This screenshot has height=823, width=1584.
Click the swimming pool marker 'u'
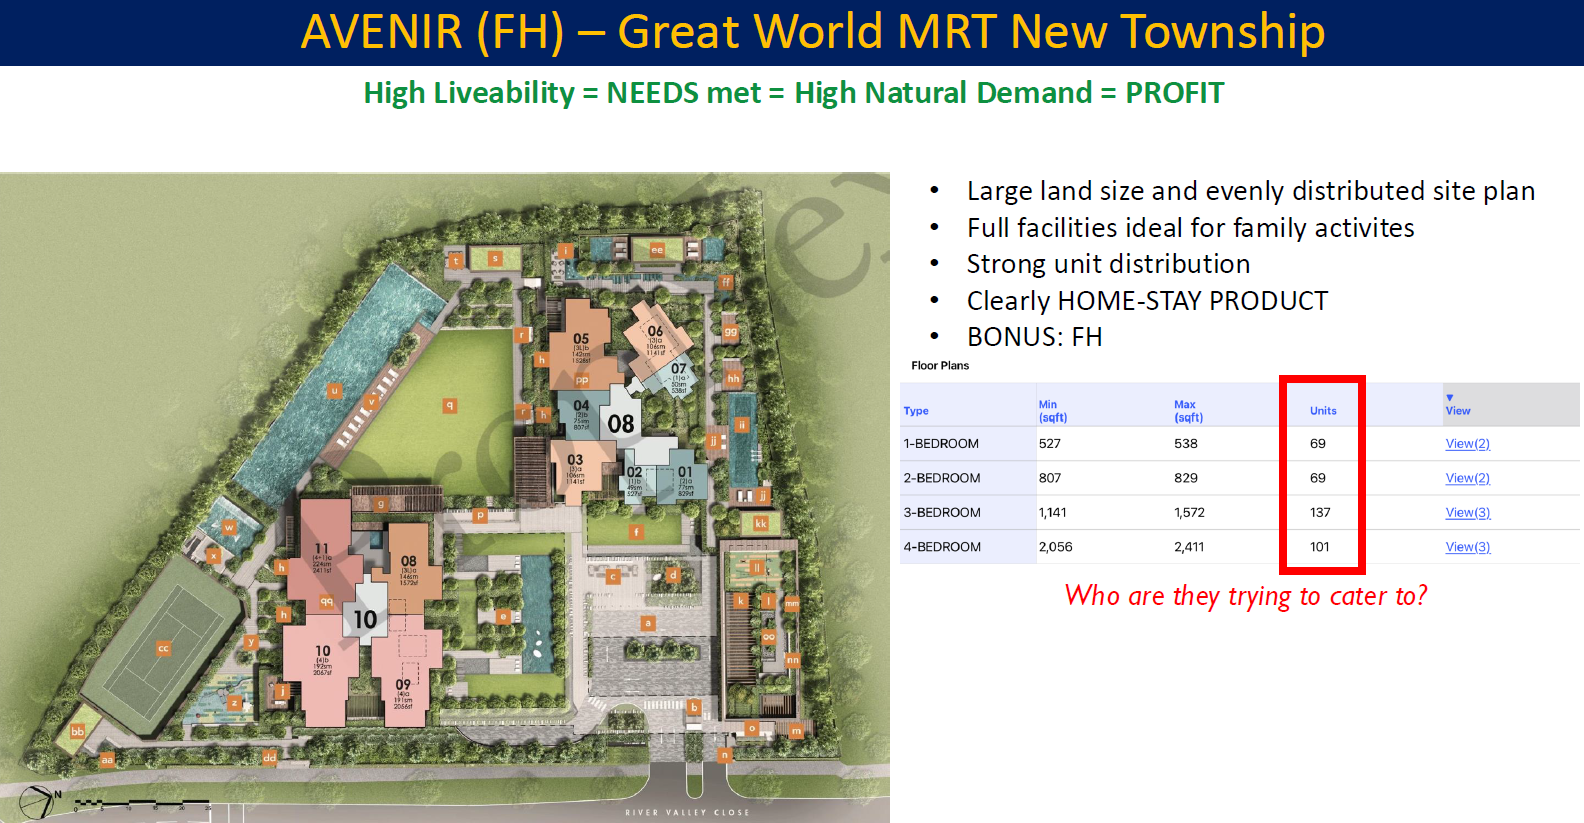[334, 391]
